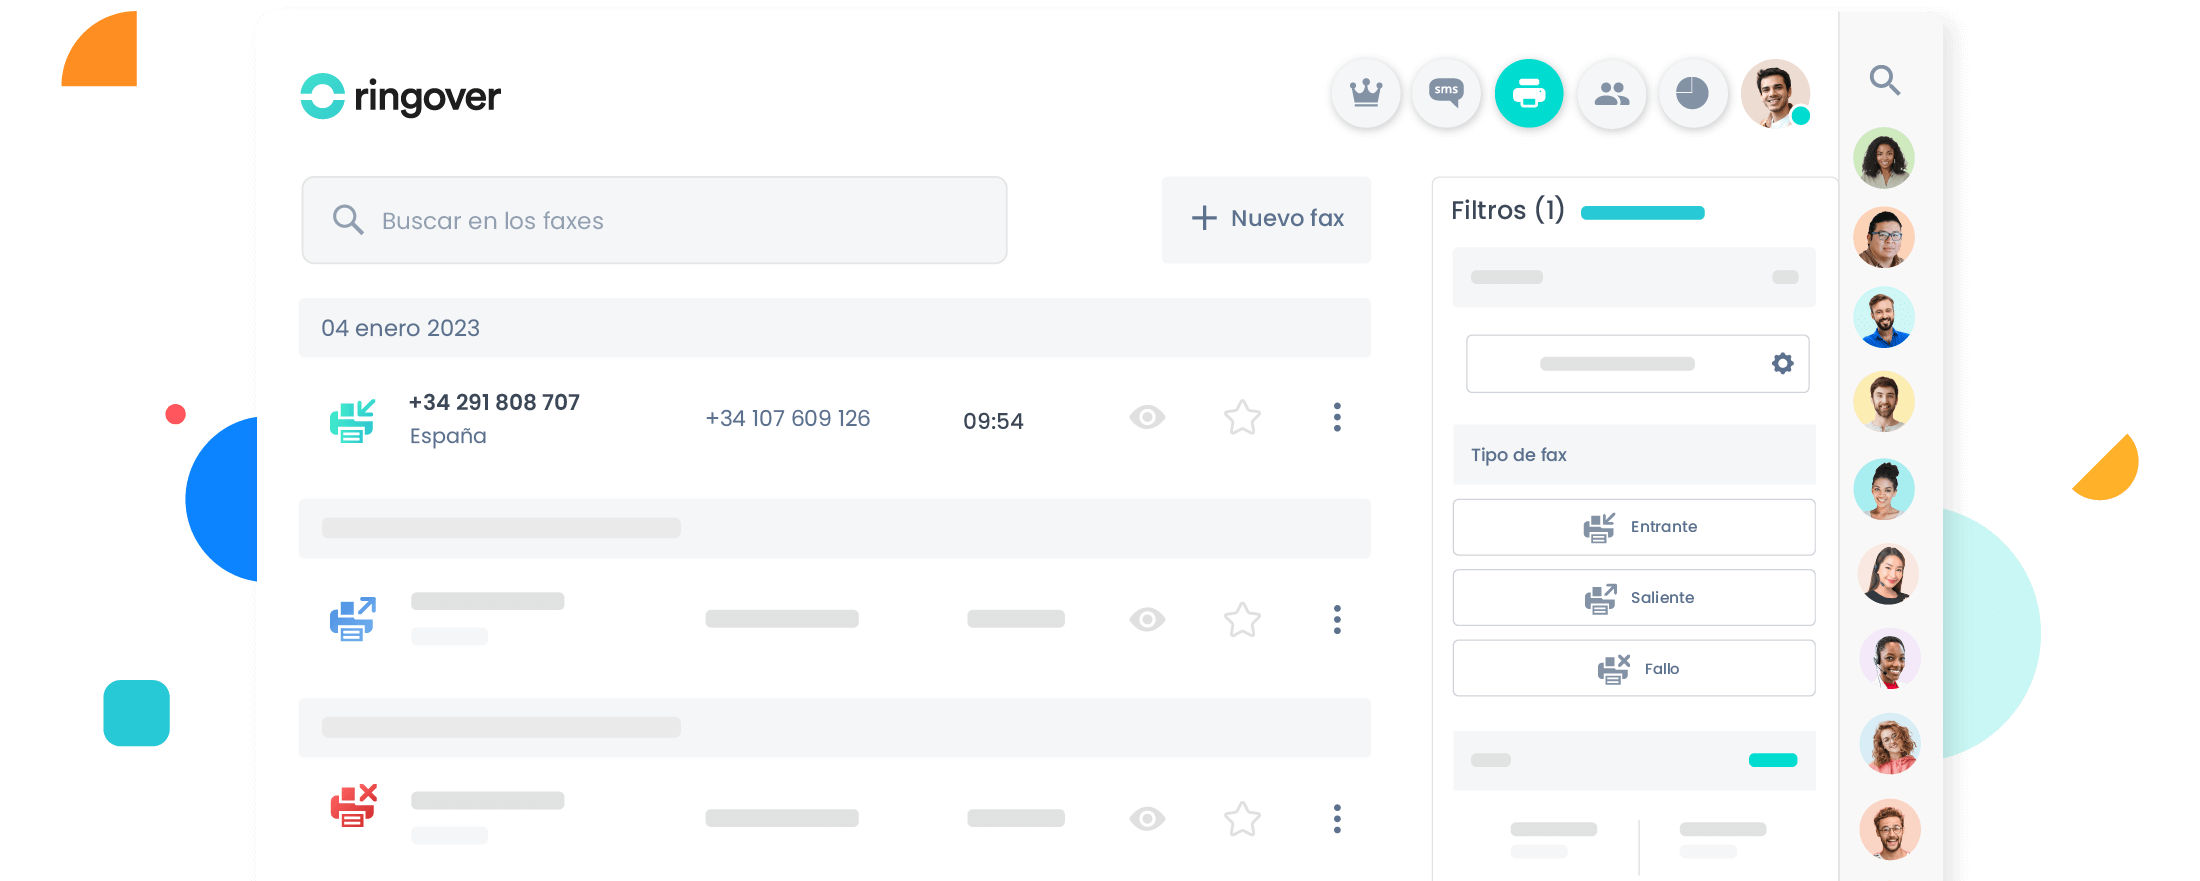Star the fax from +34 291 808 707
This screenshot has height=881, width=2200.
click(x=1242, y=417)
